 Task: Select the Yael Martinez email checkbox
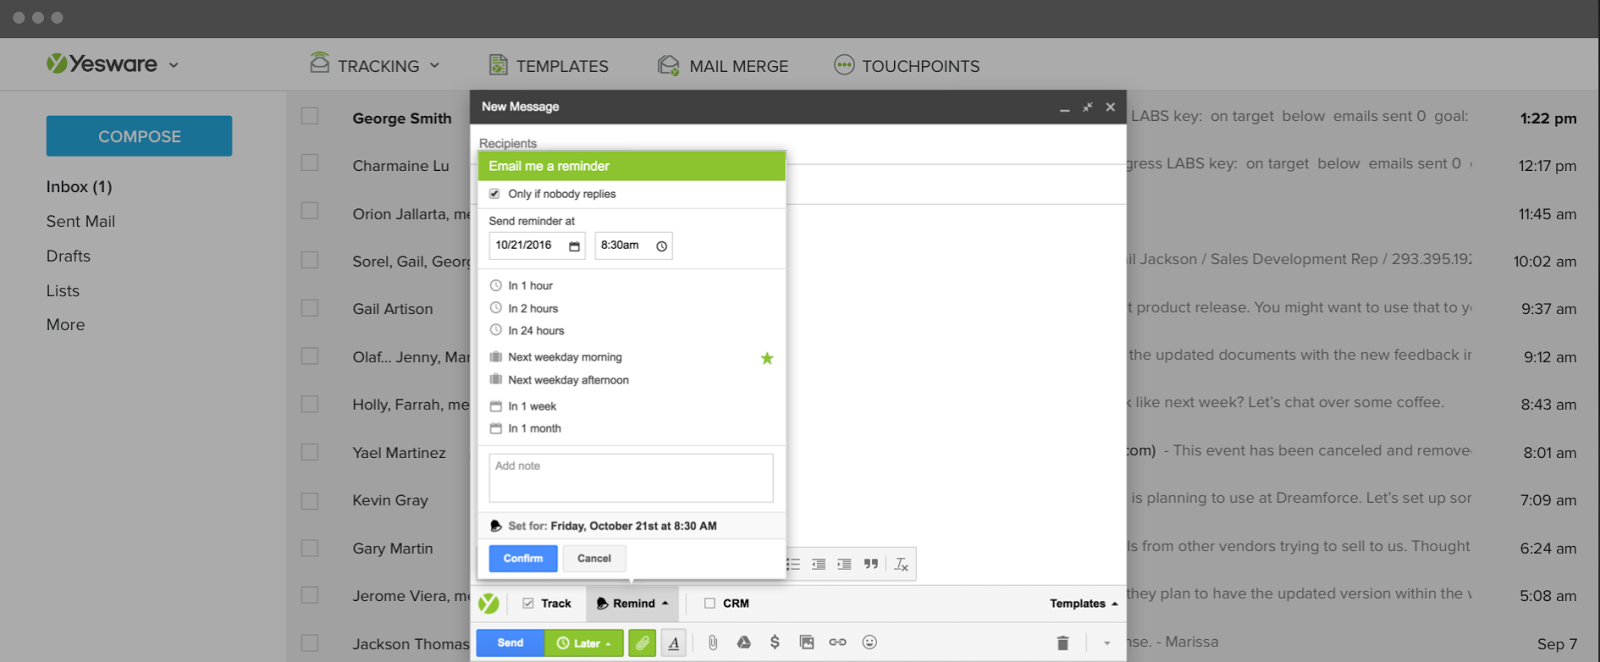(310, 452)
